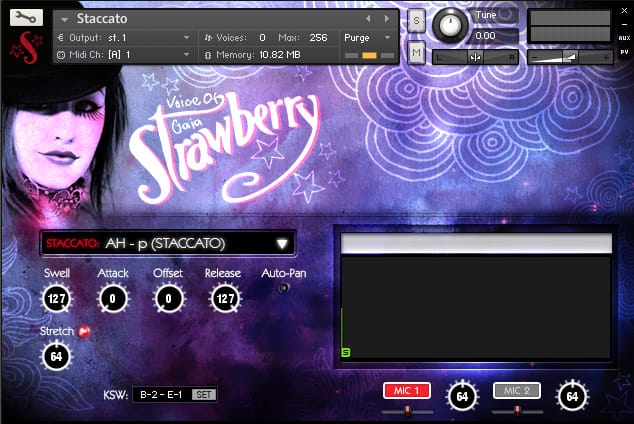Click the KSW SET button
This screenshot has height=424, width=634.
[203, 394]
